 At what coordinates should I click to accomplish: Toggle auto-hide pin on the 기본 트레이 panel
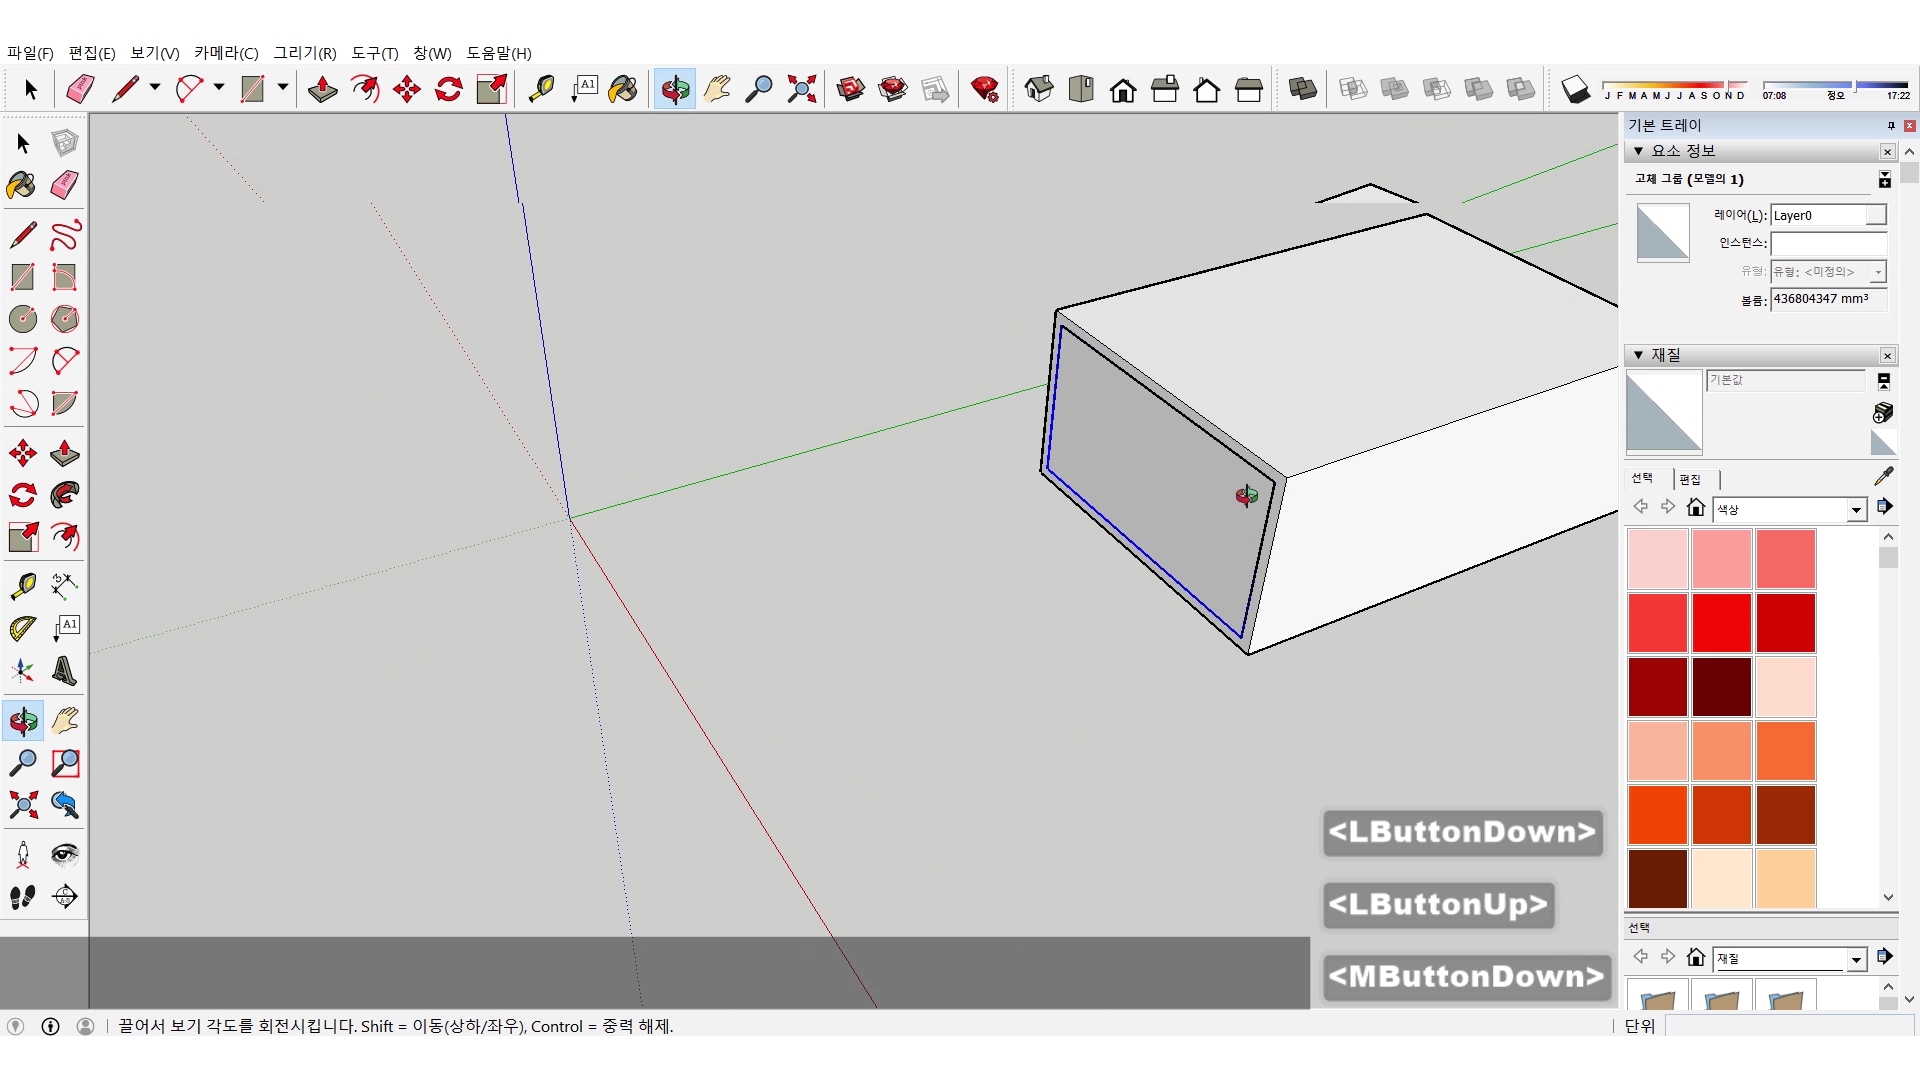pyautogui.click(x=1891, y=125)
